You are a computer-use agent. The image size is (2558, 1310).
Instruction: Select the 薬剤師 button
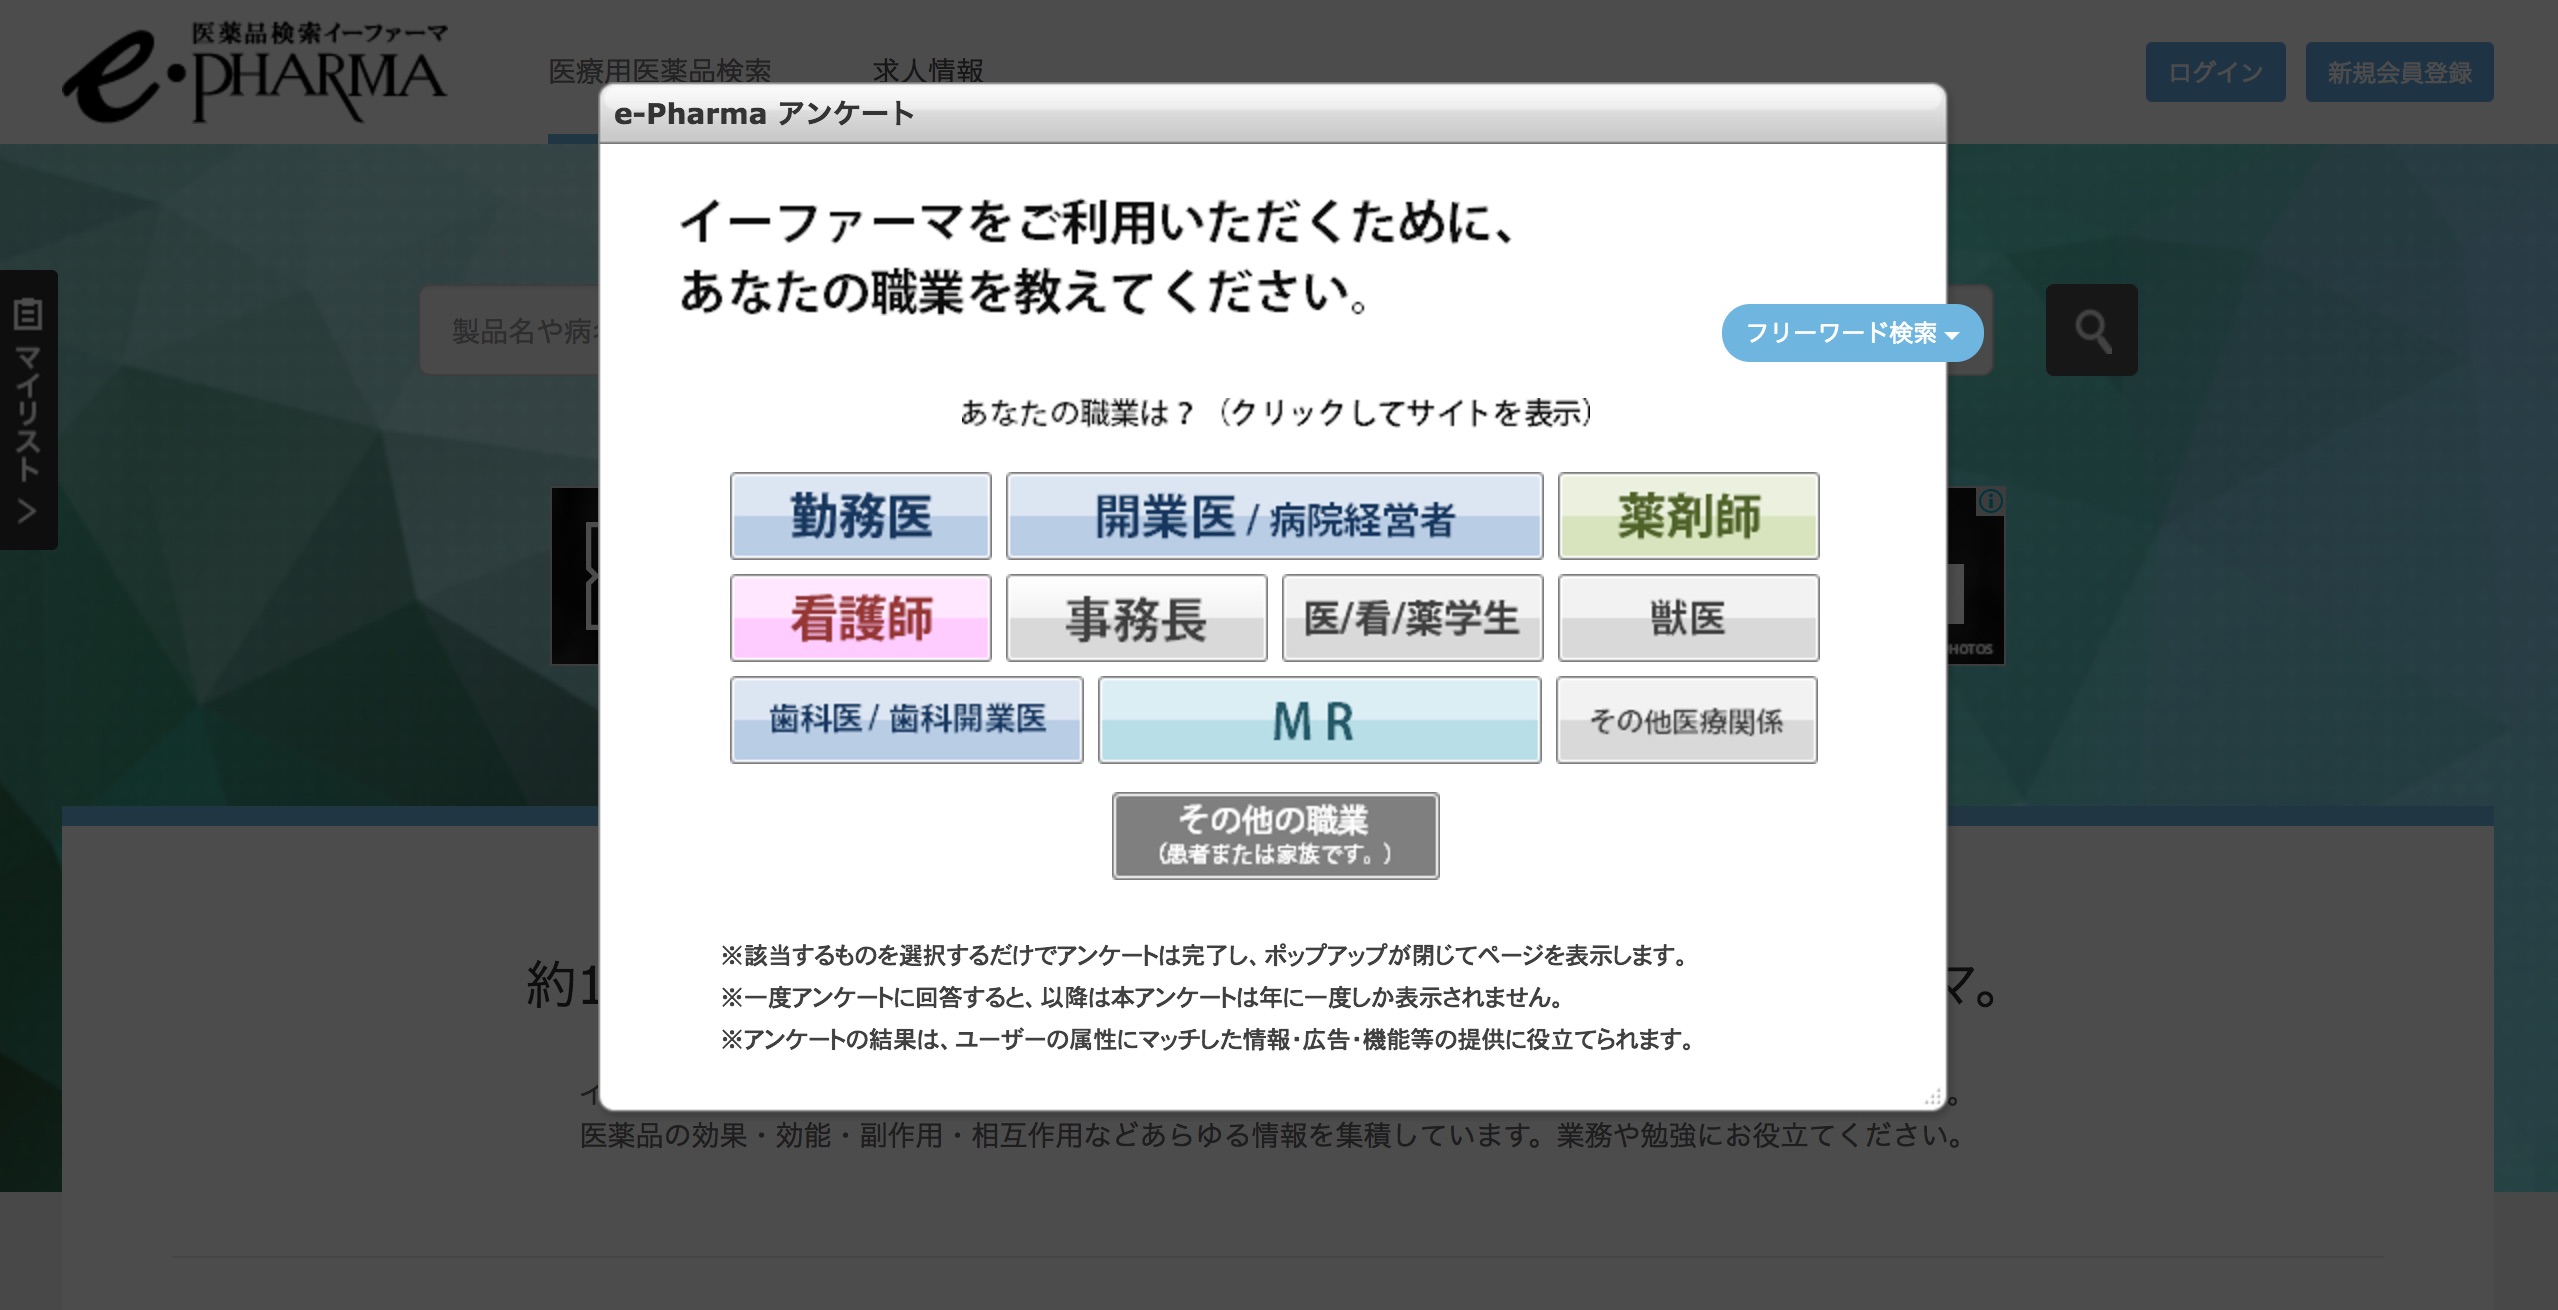(x=1688, y=516)
